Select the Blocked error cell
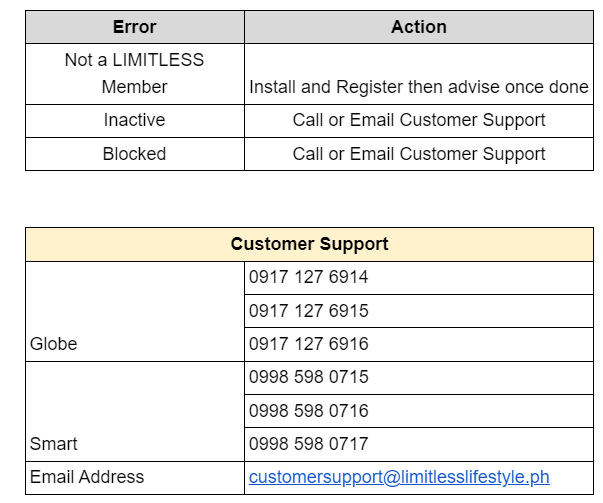This screenshot has width=603, height=503. [134, 154]
